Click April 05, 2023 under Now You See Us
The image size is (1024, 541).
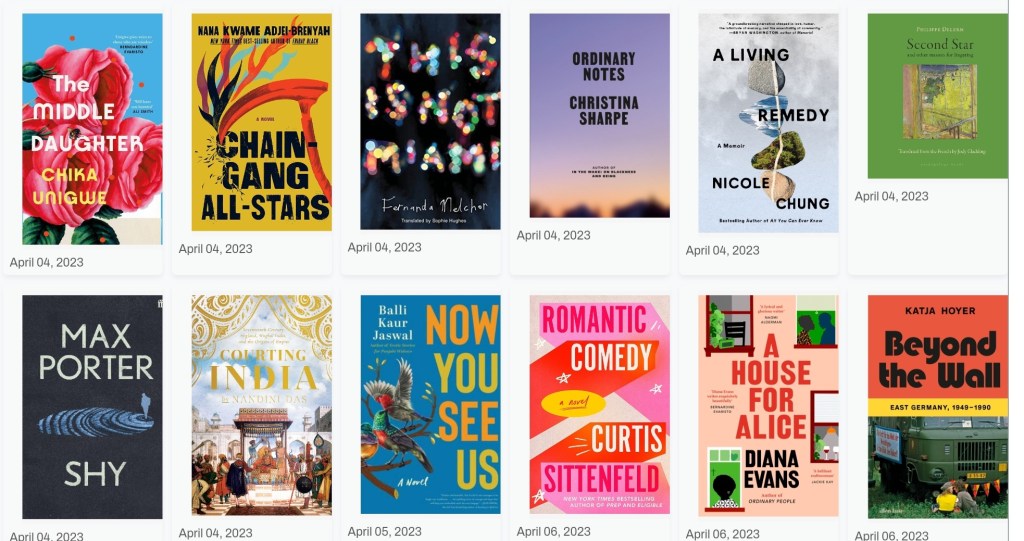pyautogui.click(x=385, y=531)
